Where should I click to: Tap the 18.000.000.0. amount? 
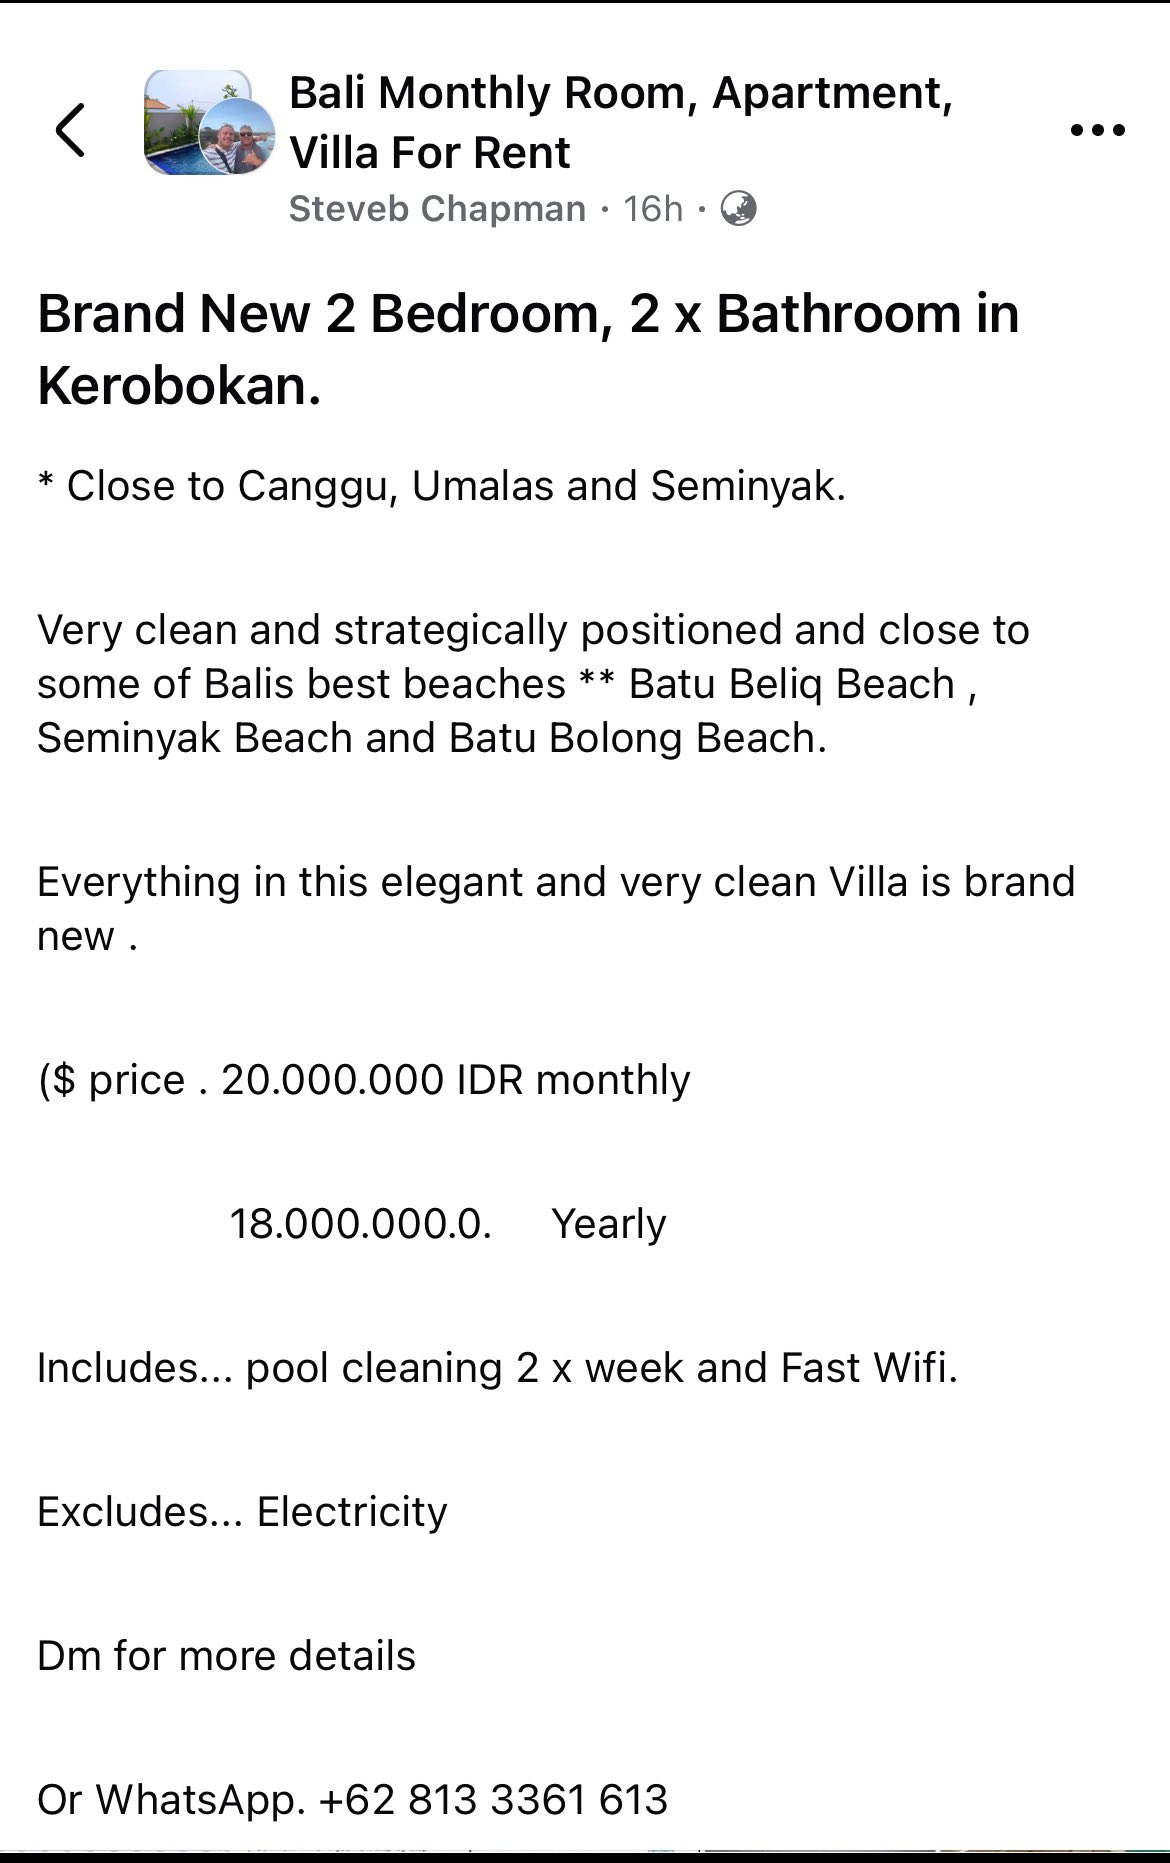(360, 1224)
